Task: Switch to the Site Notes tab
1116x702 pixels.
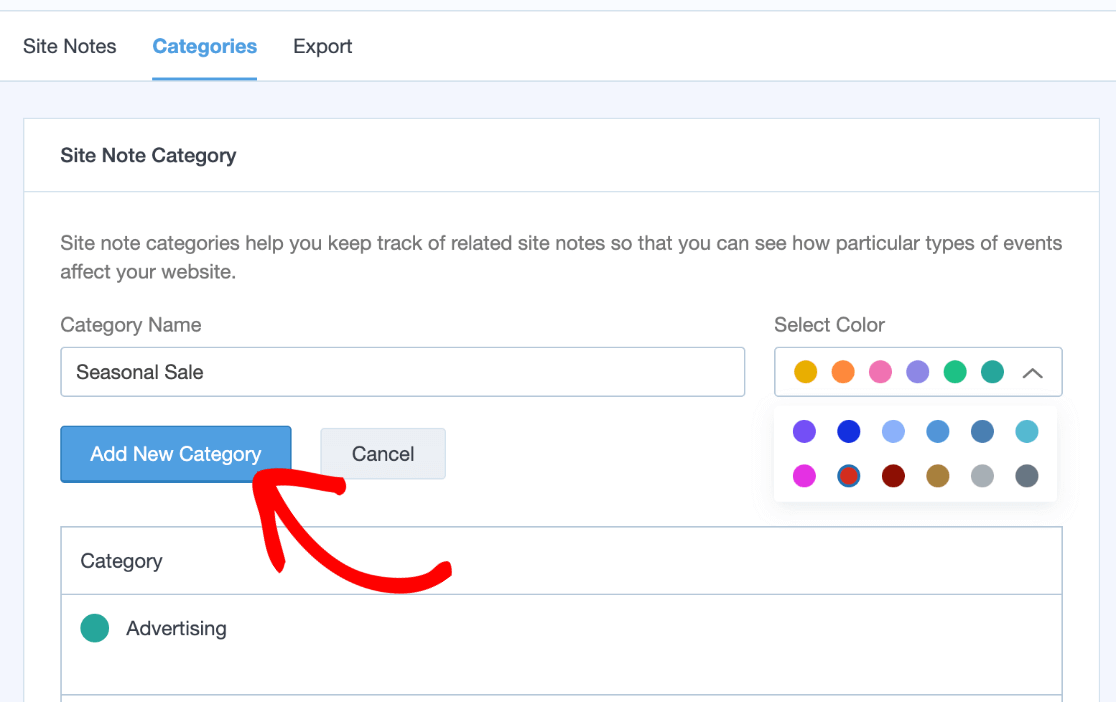Action: pos(68,46)
